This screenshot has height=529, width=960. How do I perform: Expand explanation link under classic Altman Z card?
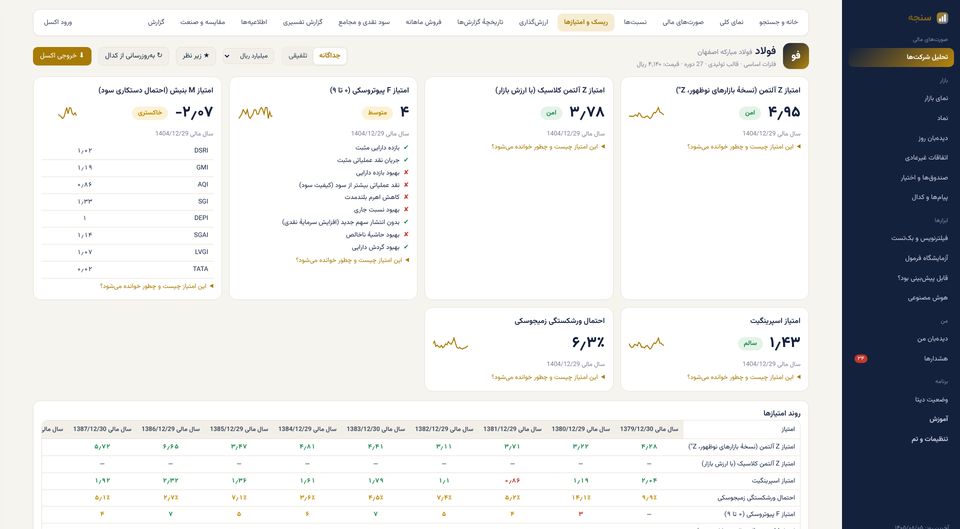tap(548, 147)
